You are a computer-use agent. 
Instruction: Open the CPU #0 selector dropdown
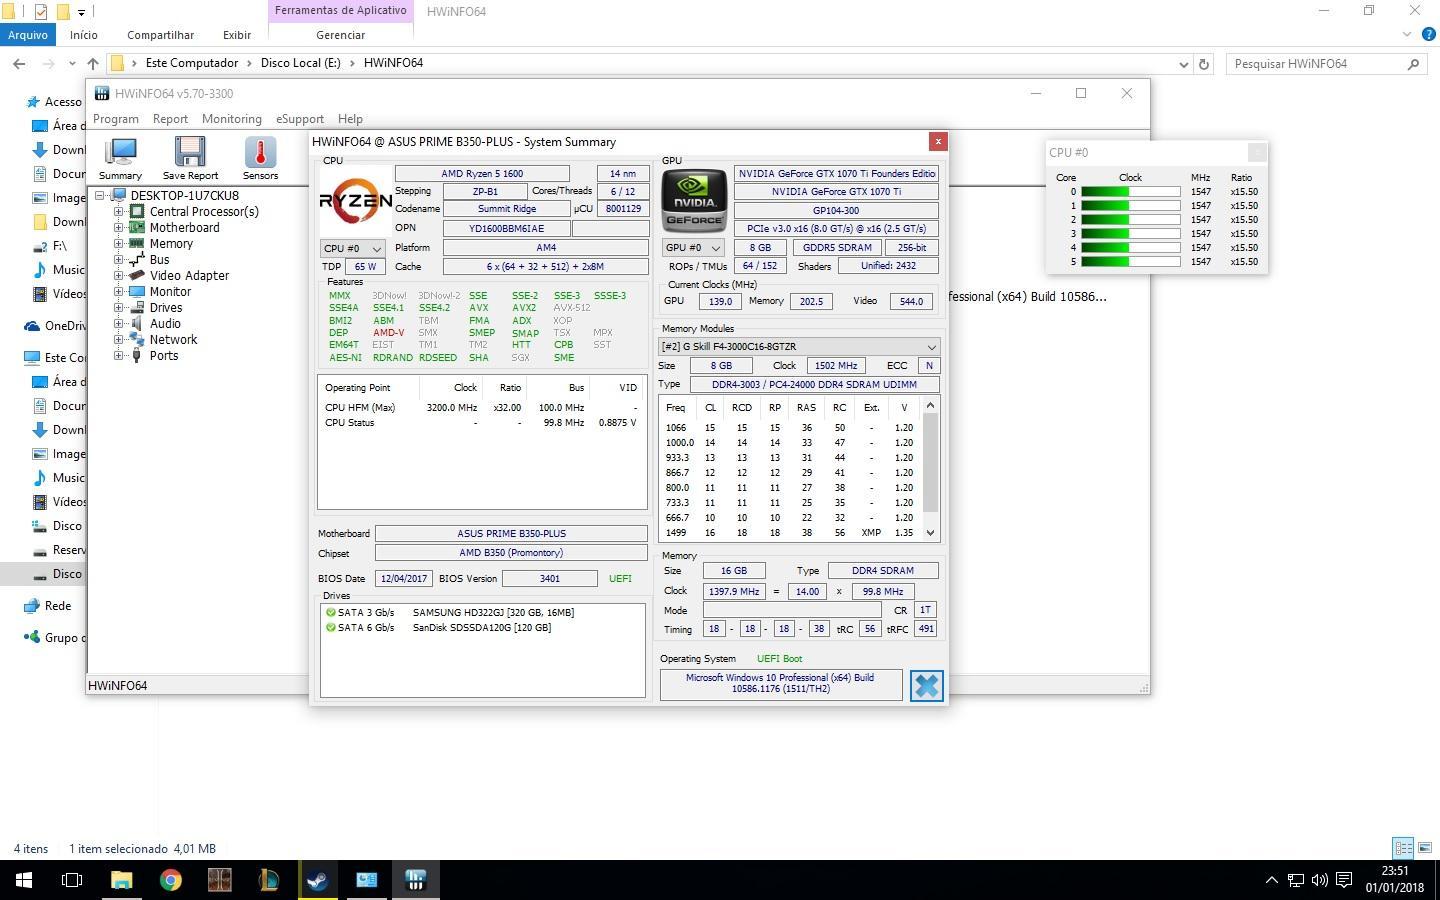(353, 248)
